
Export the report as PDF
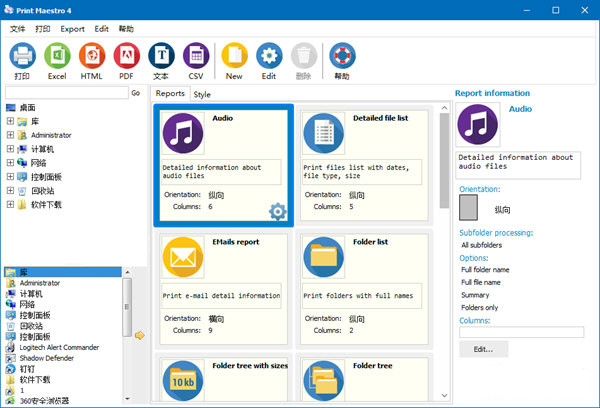126,56
